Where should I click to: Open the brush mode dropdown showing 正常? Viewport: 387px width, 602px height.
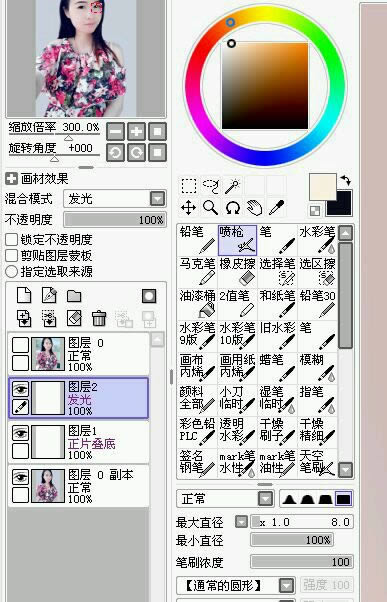pyautogui.click(x=225, y=499)
